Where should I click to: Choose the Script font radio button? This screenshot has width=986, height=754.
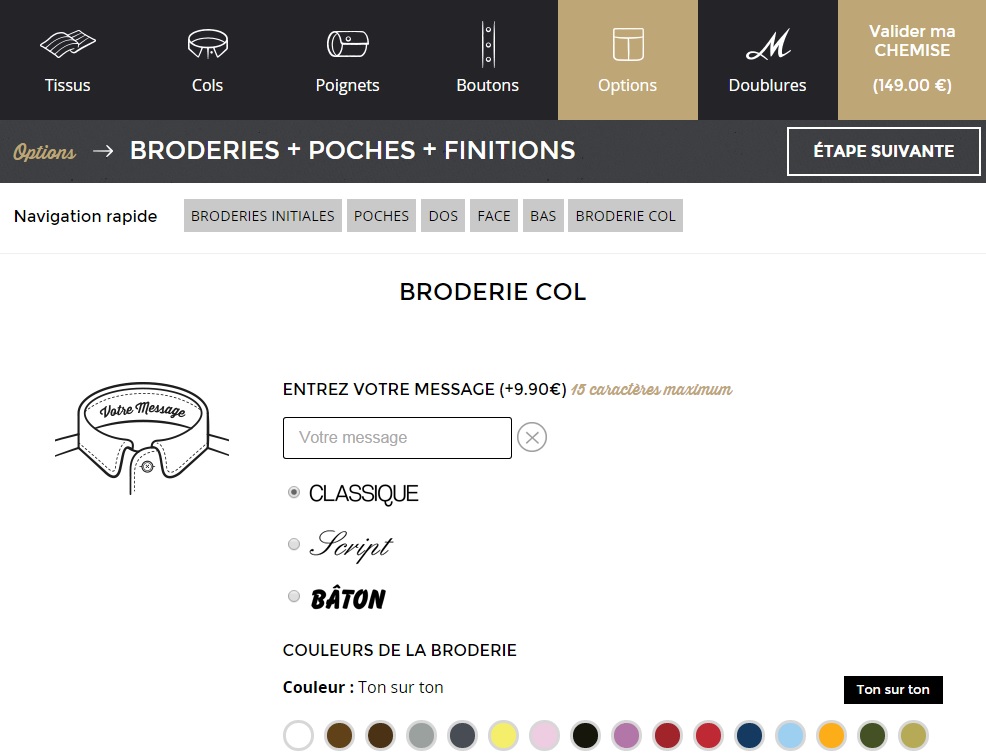[294, 544]
